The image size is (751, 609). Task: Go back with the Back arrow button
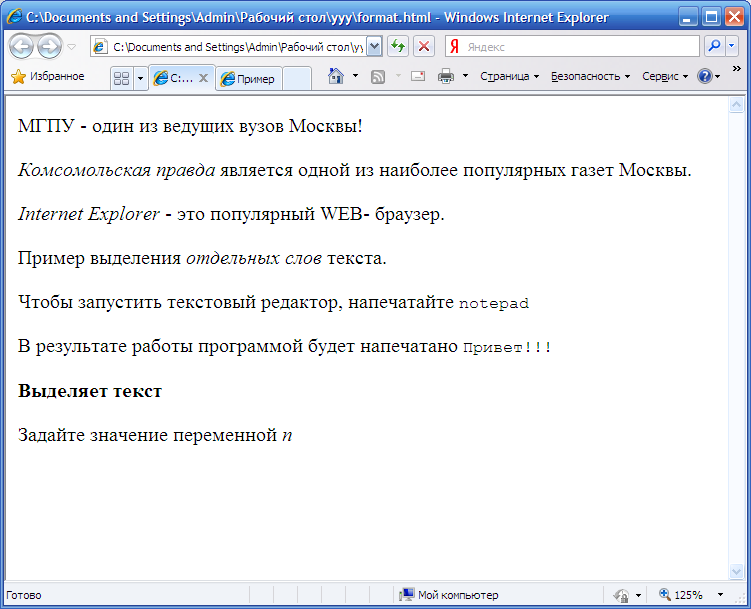tap(22, 46)
